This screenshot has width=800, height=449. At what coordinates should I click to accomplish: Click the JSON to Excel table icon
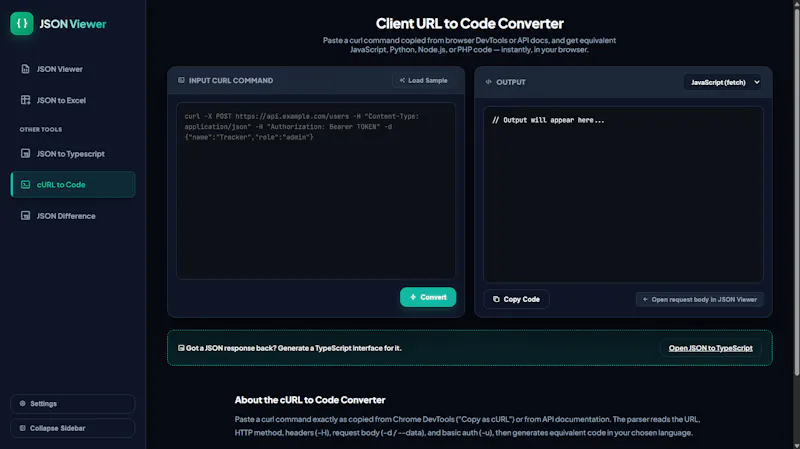pyautogui.click(x=26, y=100)
